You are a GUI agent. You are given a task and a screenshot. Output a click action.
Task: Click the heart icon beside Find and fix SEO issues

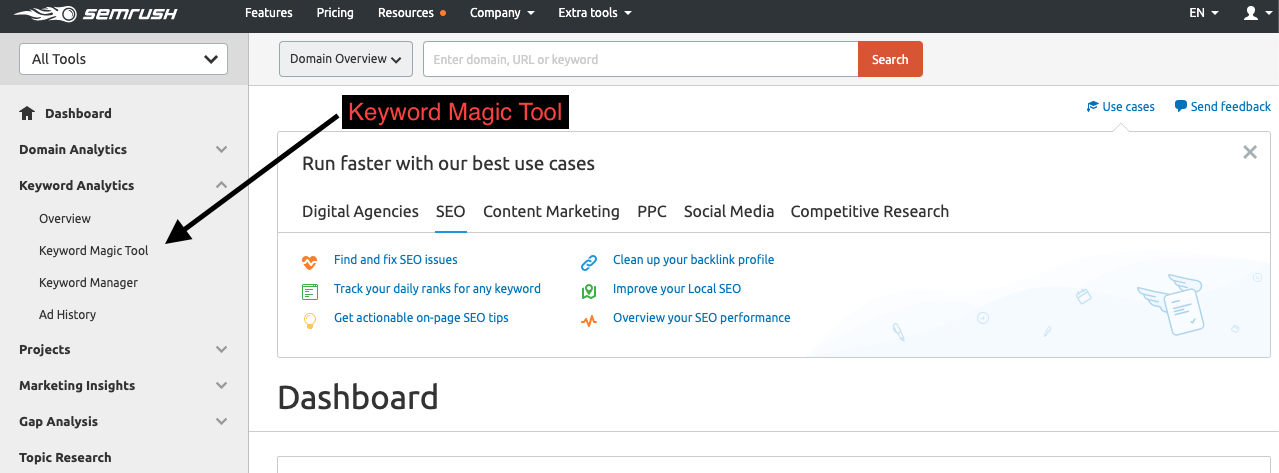click(310, 263)
